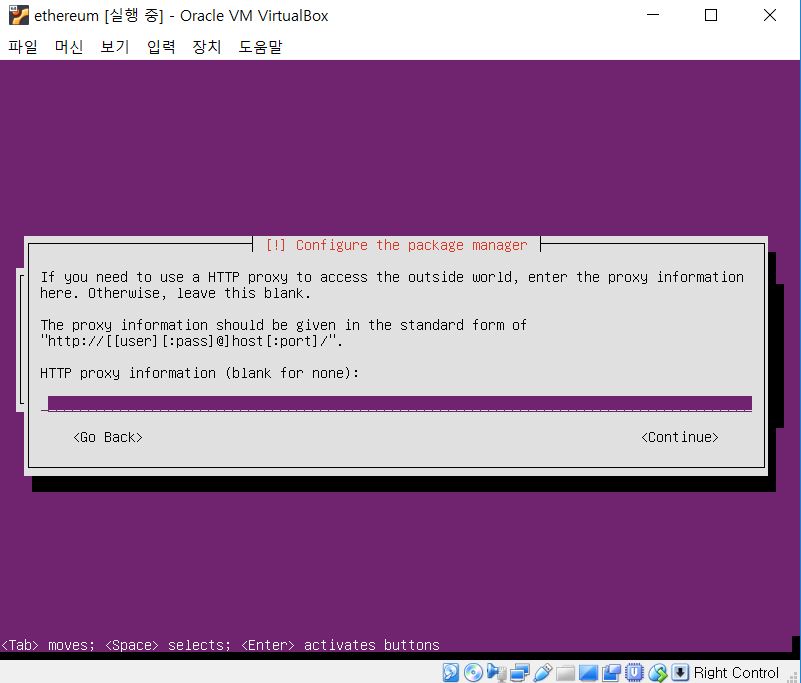Click the hard disk activity status icon

tap(451, 672)
